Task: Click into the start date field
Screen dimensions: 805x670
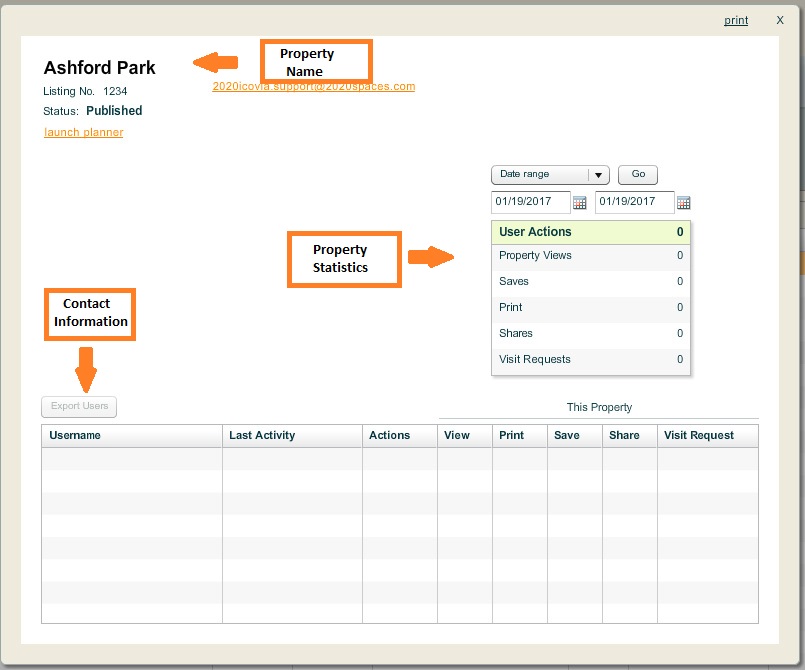Action: point(530,202)
